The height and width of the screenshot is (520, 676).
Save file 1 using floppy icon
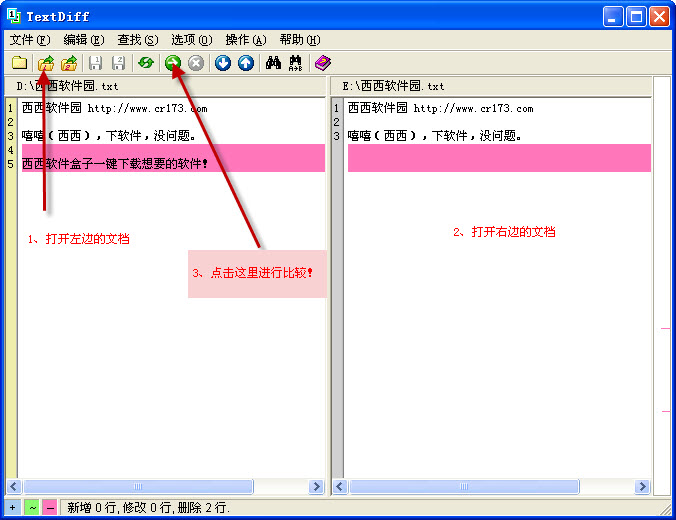(95, 63)
